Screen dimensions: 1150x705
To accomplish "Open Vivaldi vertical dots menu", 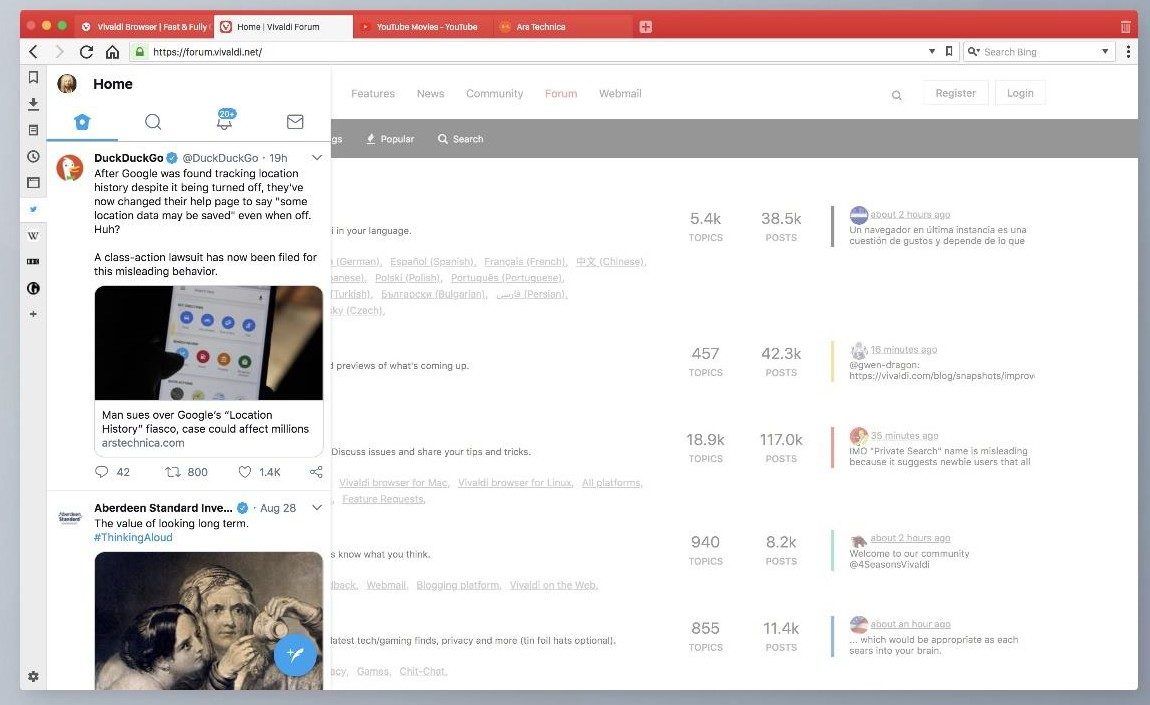I will (1128, 51).
